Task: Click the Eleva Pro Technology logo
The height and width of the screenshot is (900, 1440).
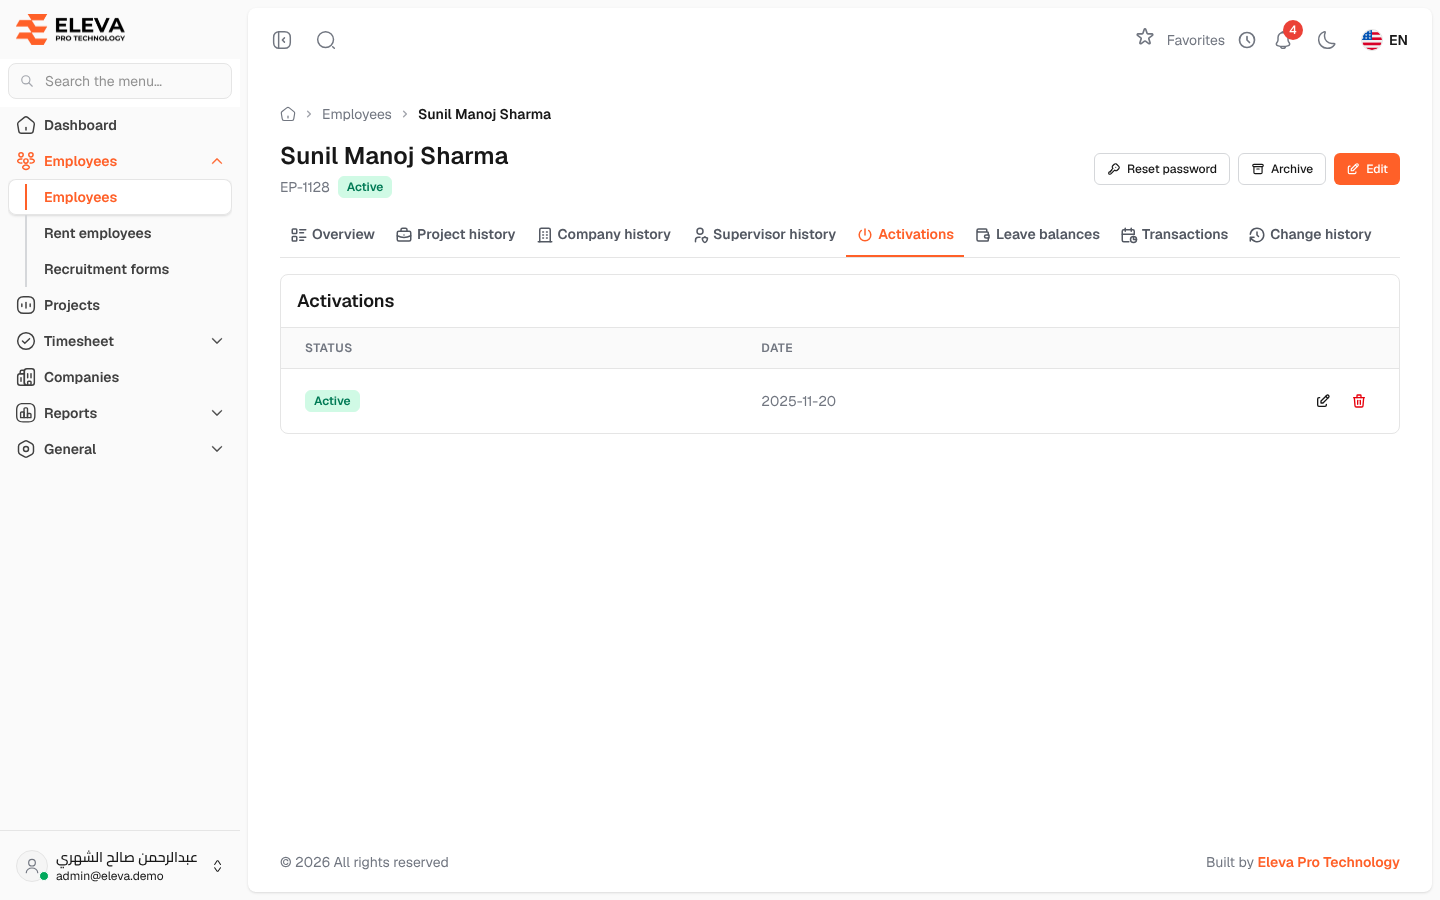Action: [x=71, y=29]
